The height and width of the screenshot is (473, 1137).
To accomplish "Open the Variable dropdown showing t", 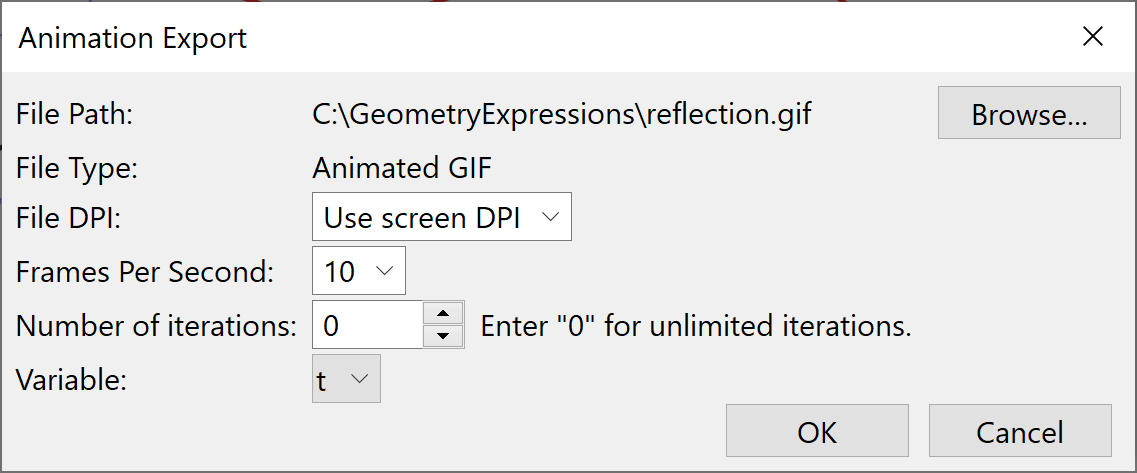I will click(346, 379).
